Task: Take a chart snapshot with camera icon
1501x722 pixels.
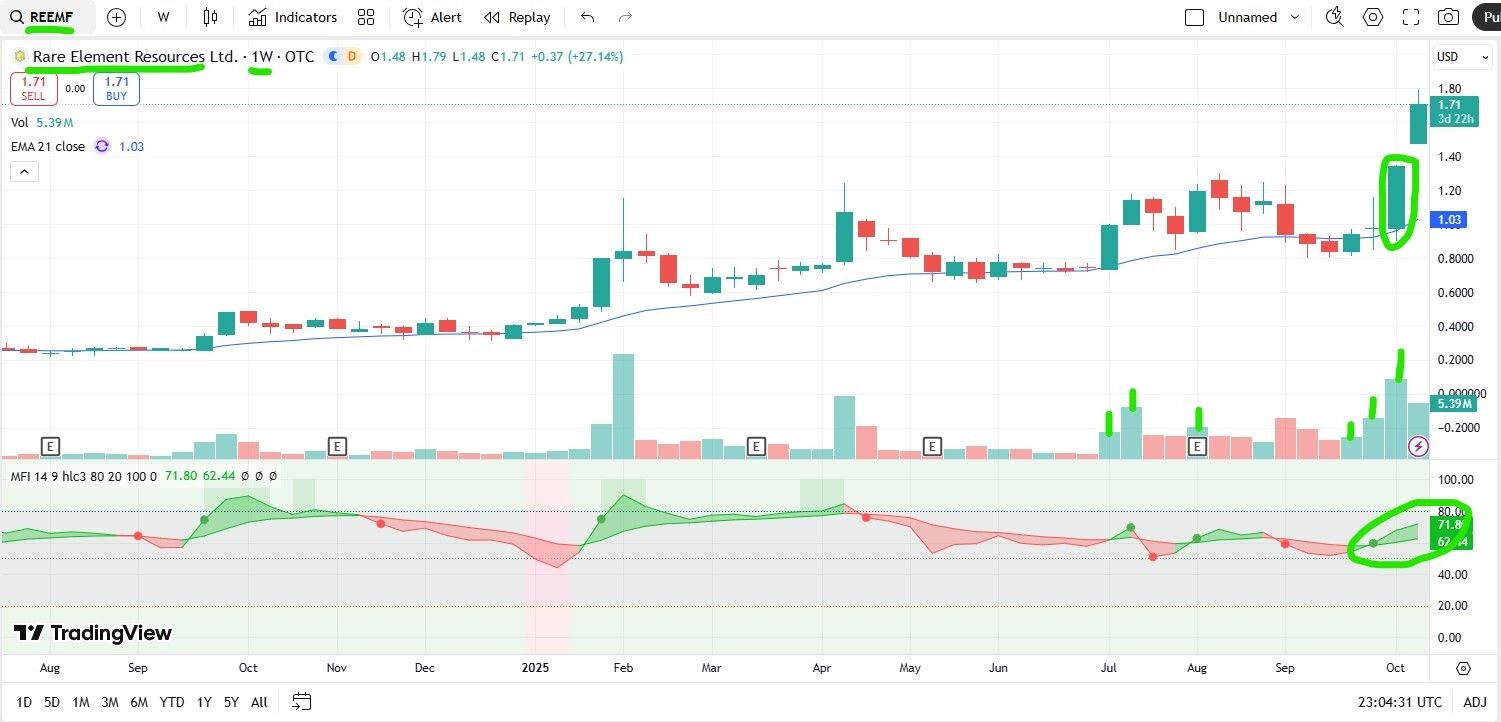Action: (x=1448, y=17)
